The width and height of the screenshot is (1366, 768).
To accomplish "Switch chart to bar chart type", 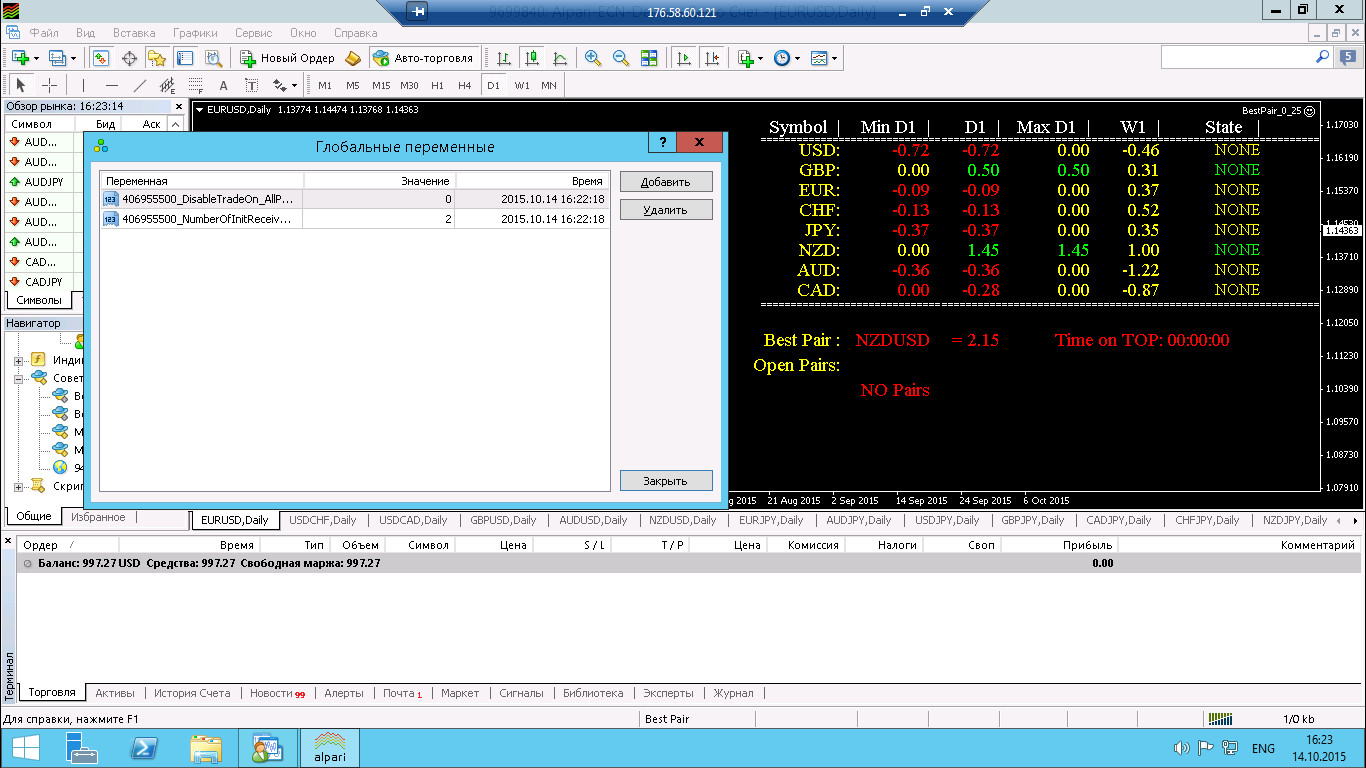I will (504, 58).
